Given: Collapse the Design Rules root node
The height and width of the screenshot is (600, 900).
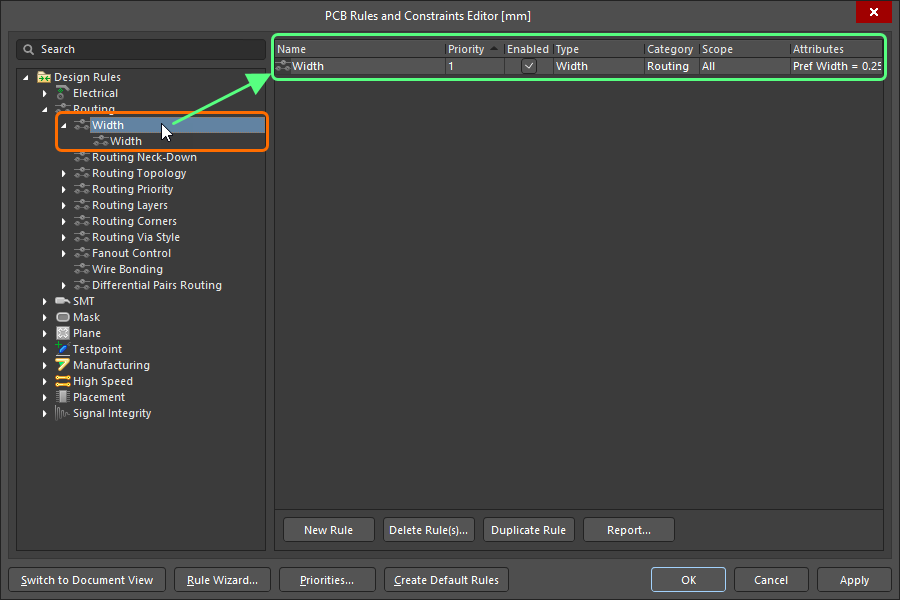Looking at the screenshot, I should (x=26, y=77).
